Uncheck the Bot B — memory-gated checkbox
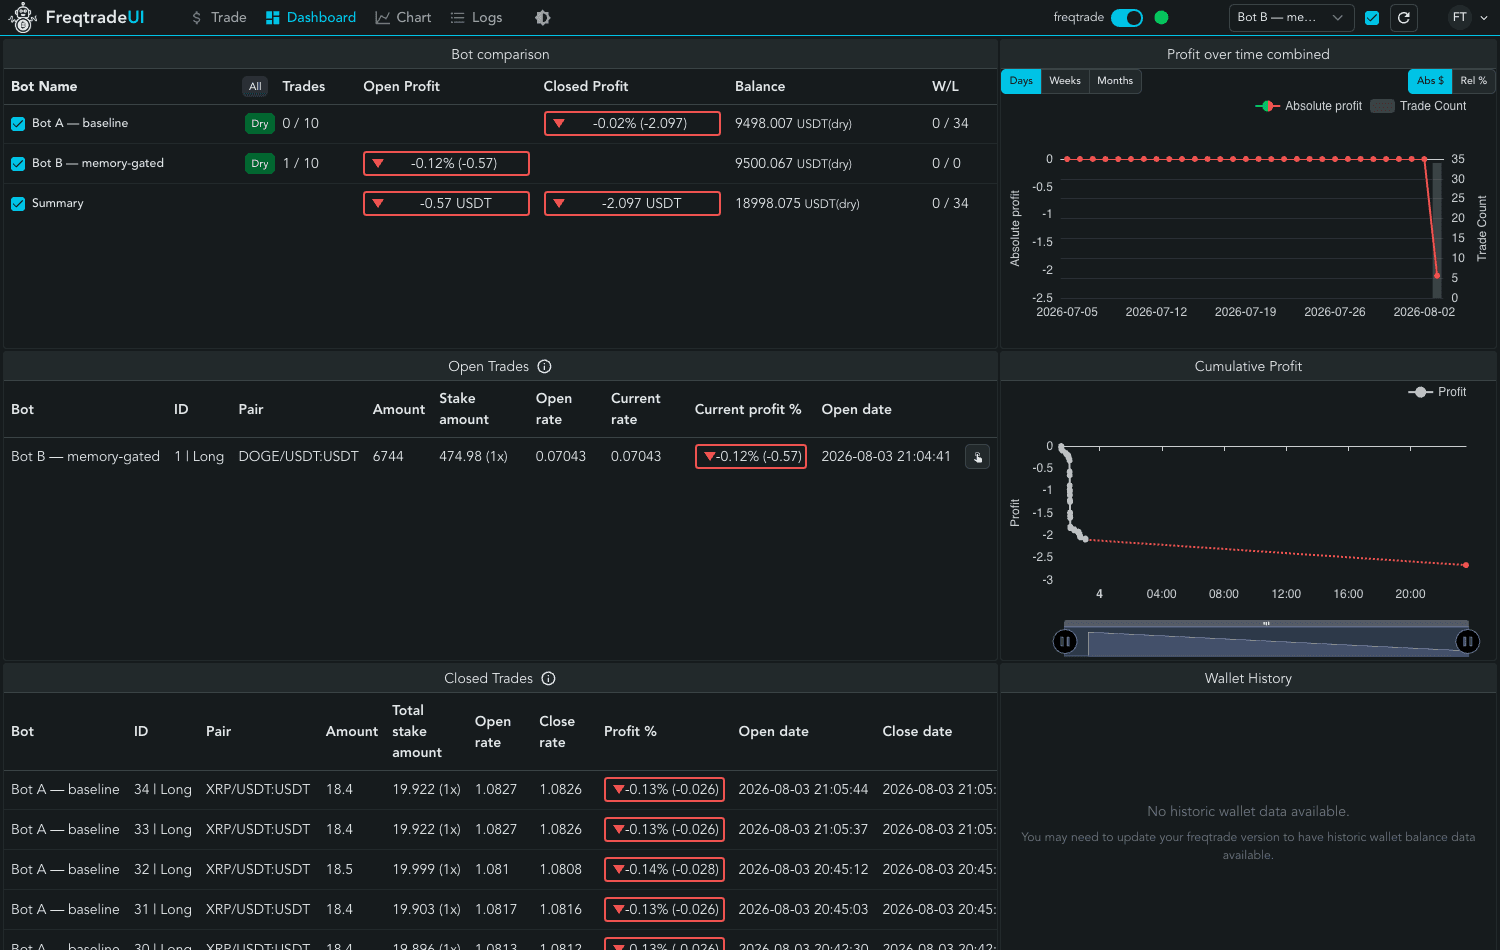 coord(18,164)
